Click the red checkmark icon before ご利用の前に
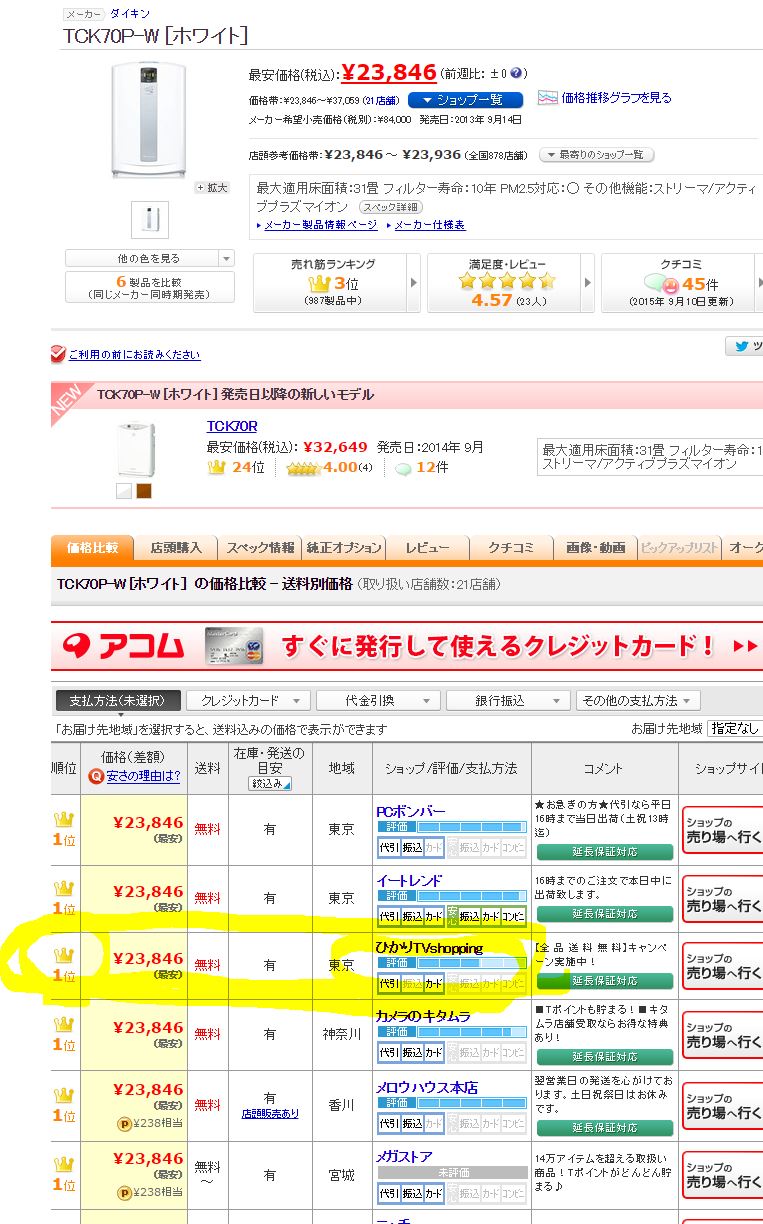 (58, 354)
